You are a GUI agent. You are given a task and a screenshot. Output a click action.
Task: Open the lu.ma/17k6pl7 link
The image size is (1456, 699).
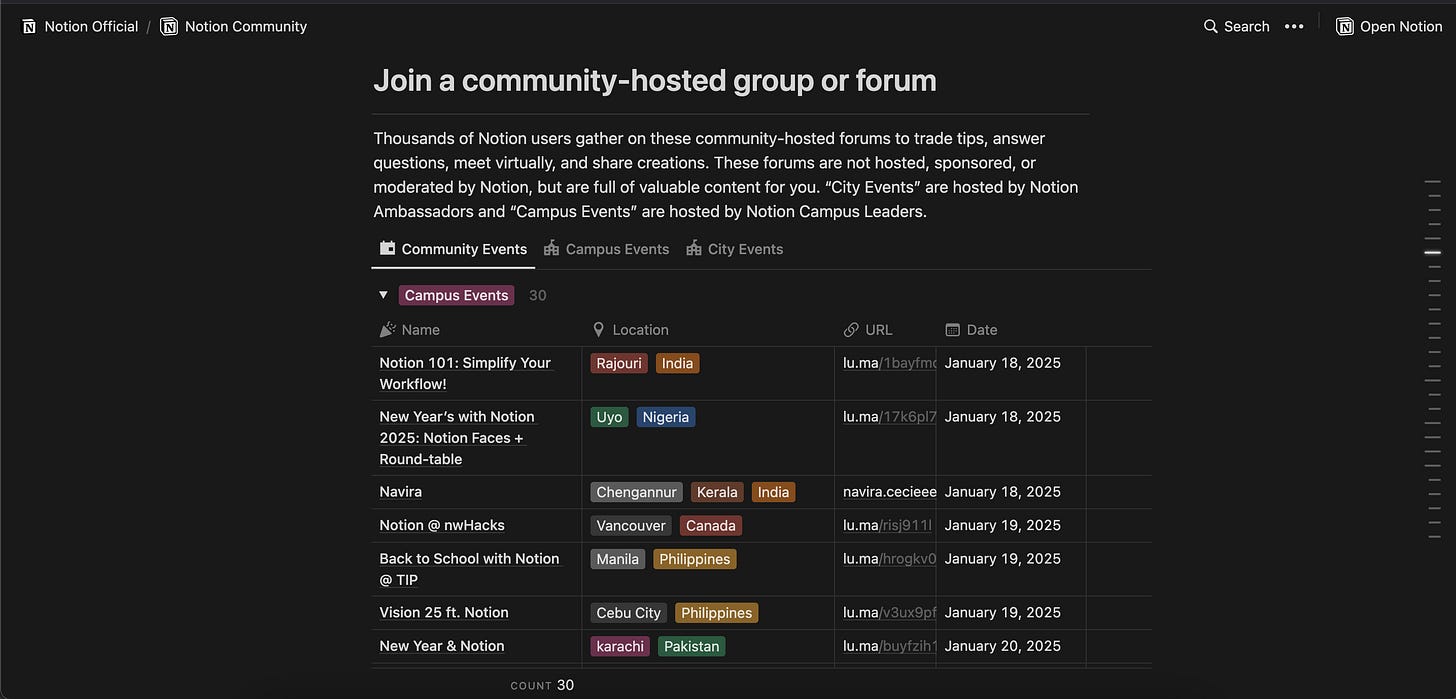pyautogui.click(x=889, y=417)
